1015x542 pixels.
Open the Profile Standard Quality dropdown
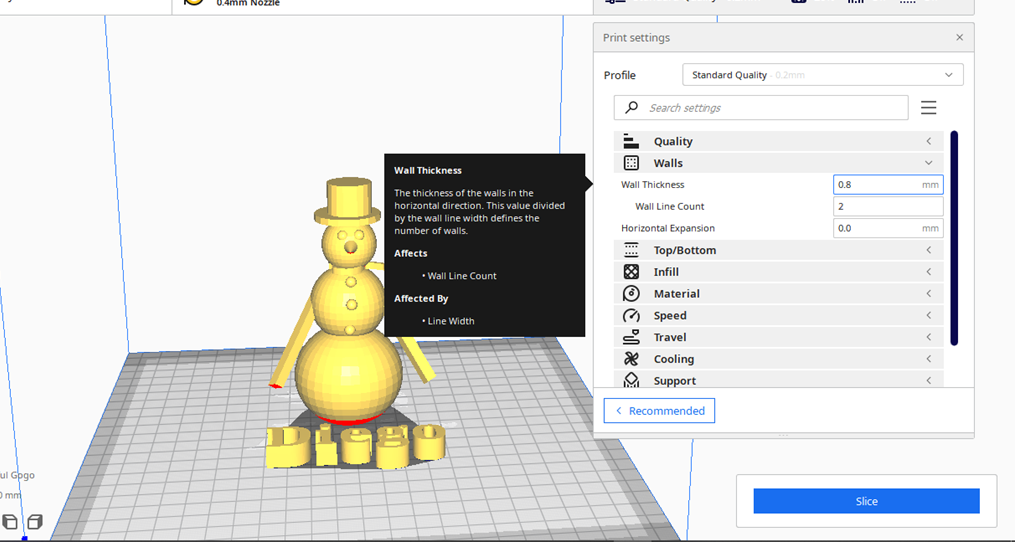pyautogui.click(x=822, y=74)
